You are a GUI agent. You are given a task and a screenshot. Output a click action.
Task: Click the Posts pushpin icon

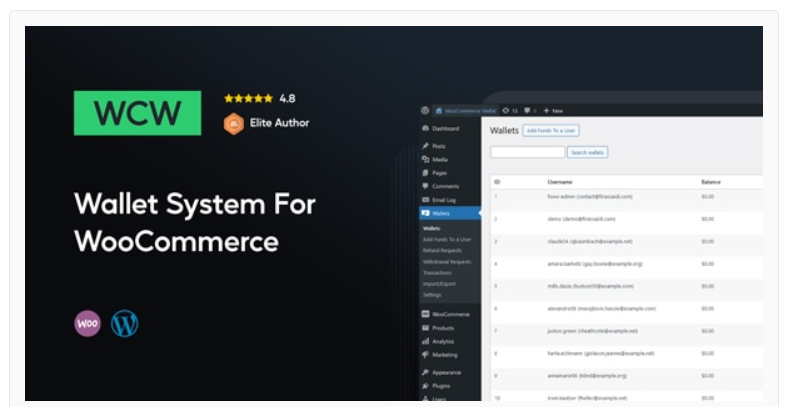[425, 146]
